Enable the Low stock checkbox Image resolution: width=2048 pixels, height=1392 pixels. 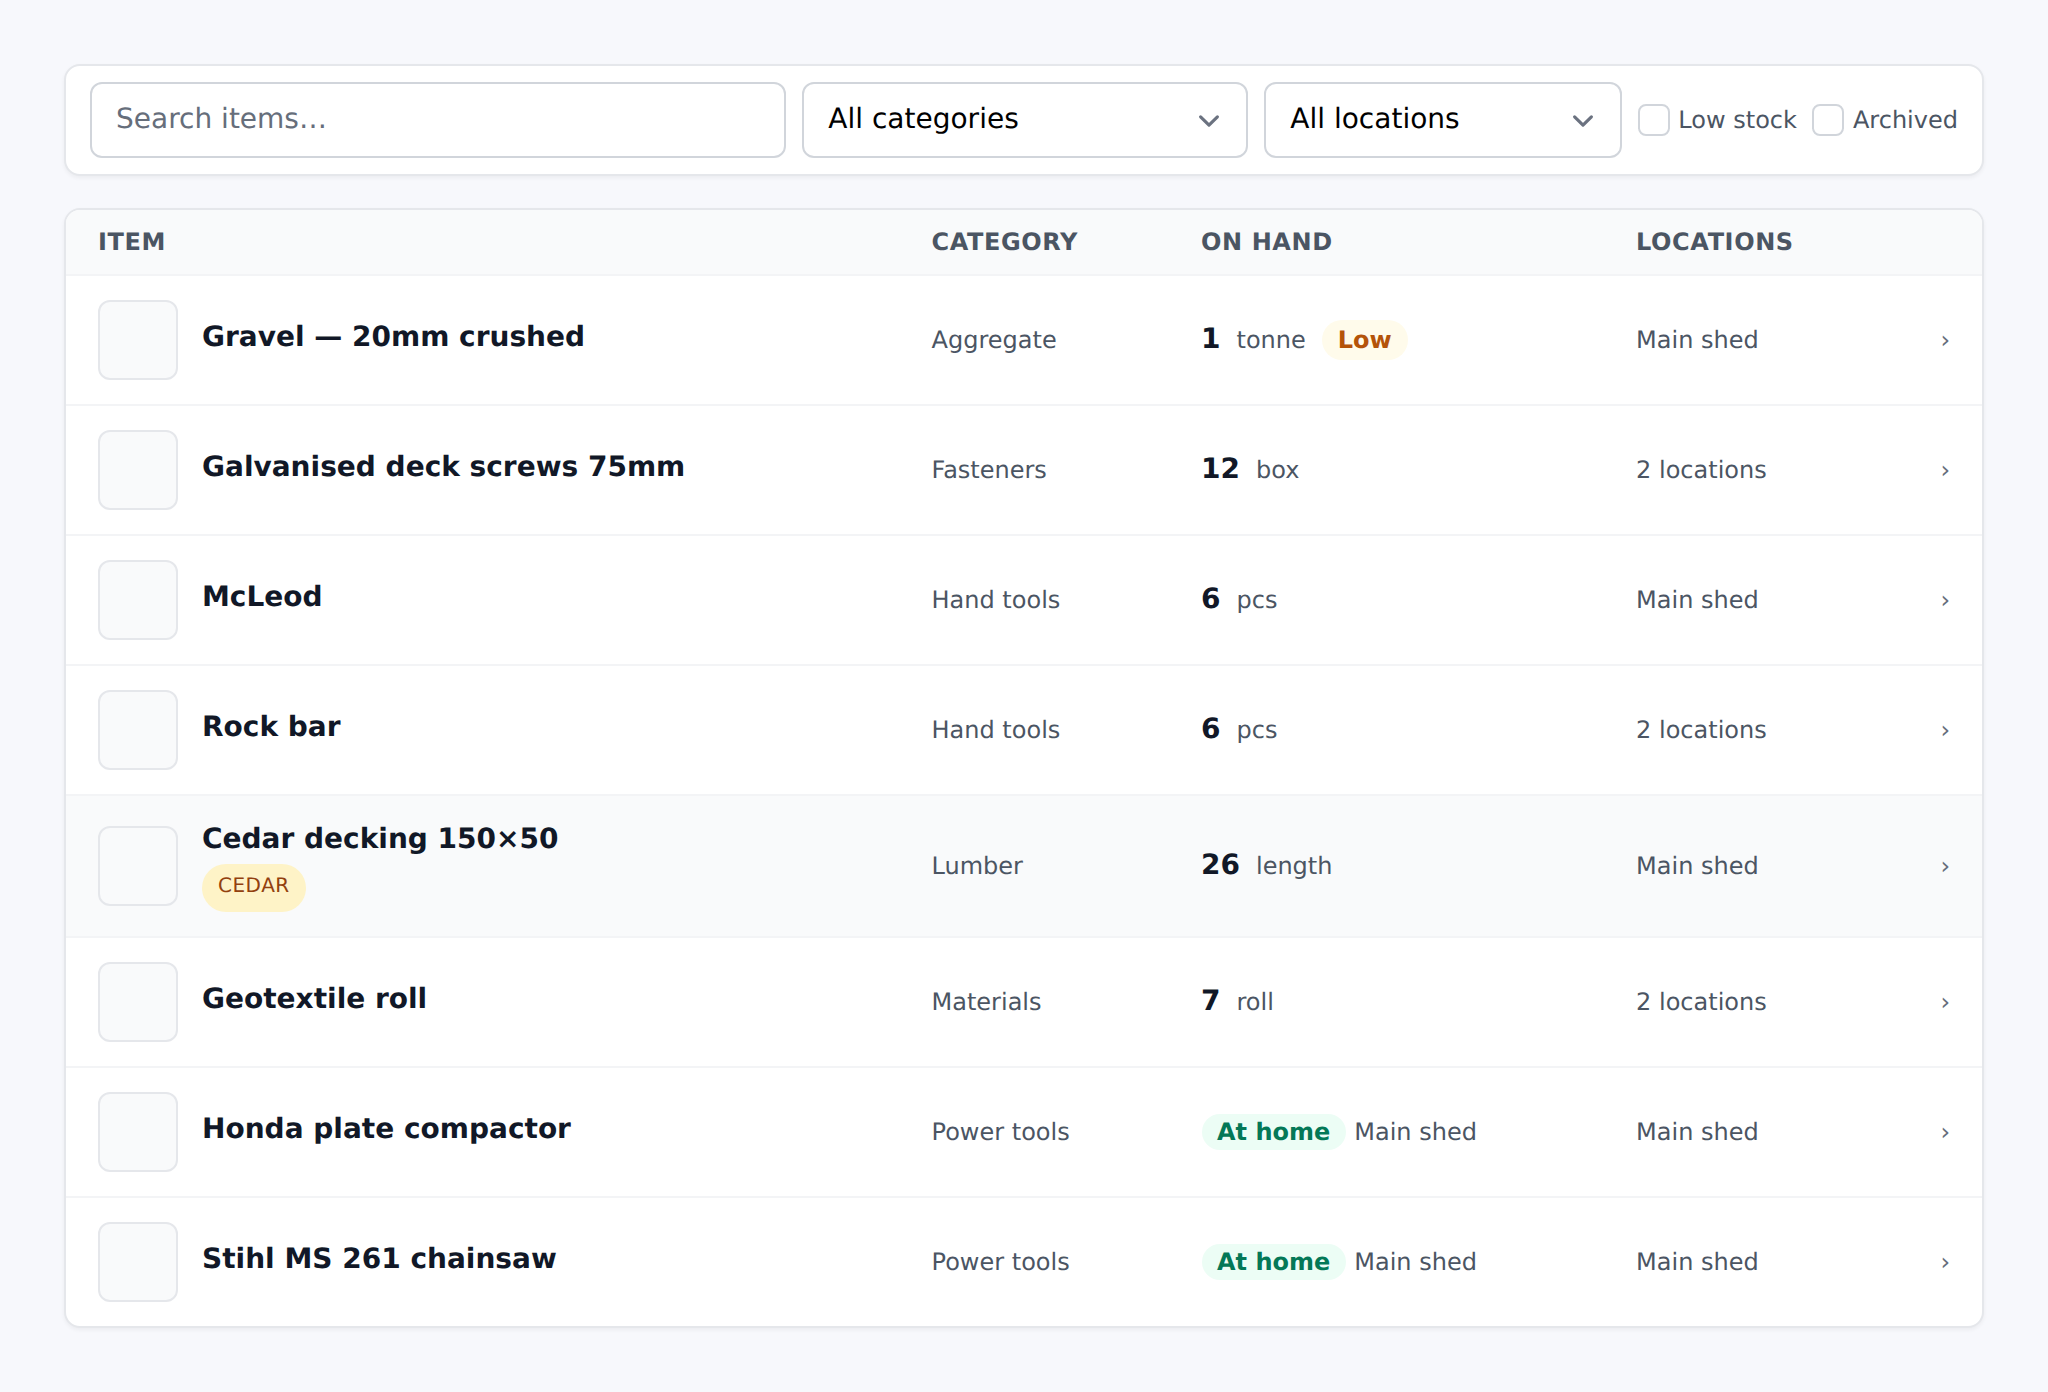point(1654,120)
